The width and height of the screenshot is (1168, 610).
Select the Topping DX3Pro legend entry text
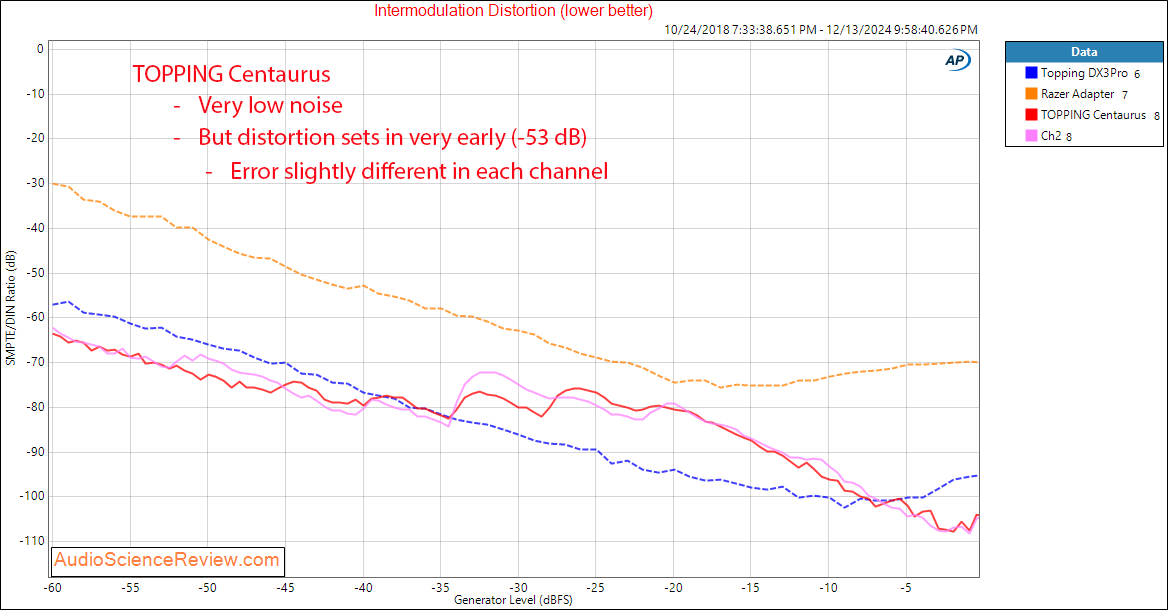click(x=1085, y=73)
